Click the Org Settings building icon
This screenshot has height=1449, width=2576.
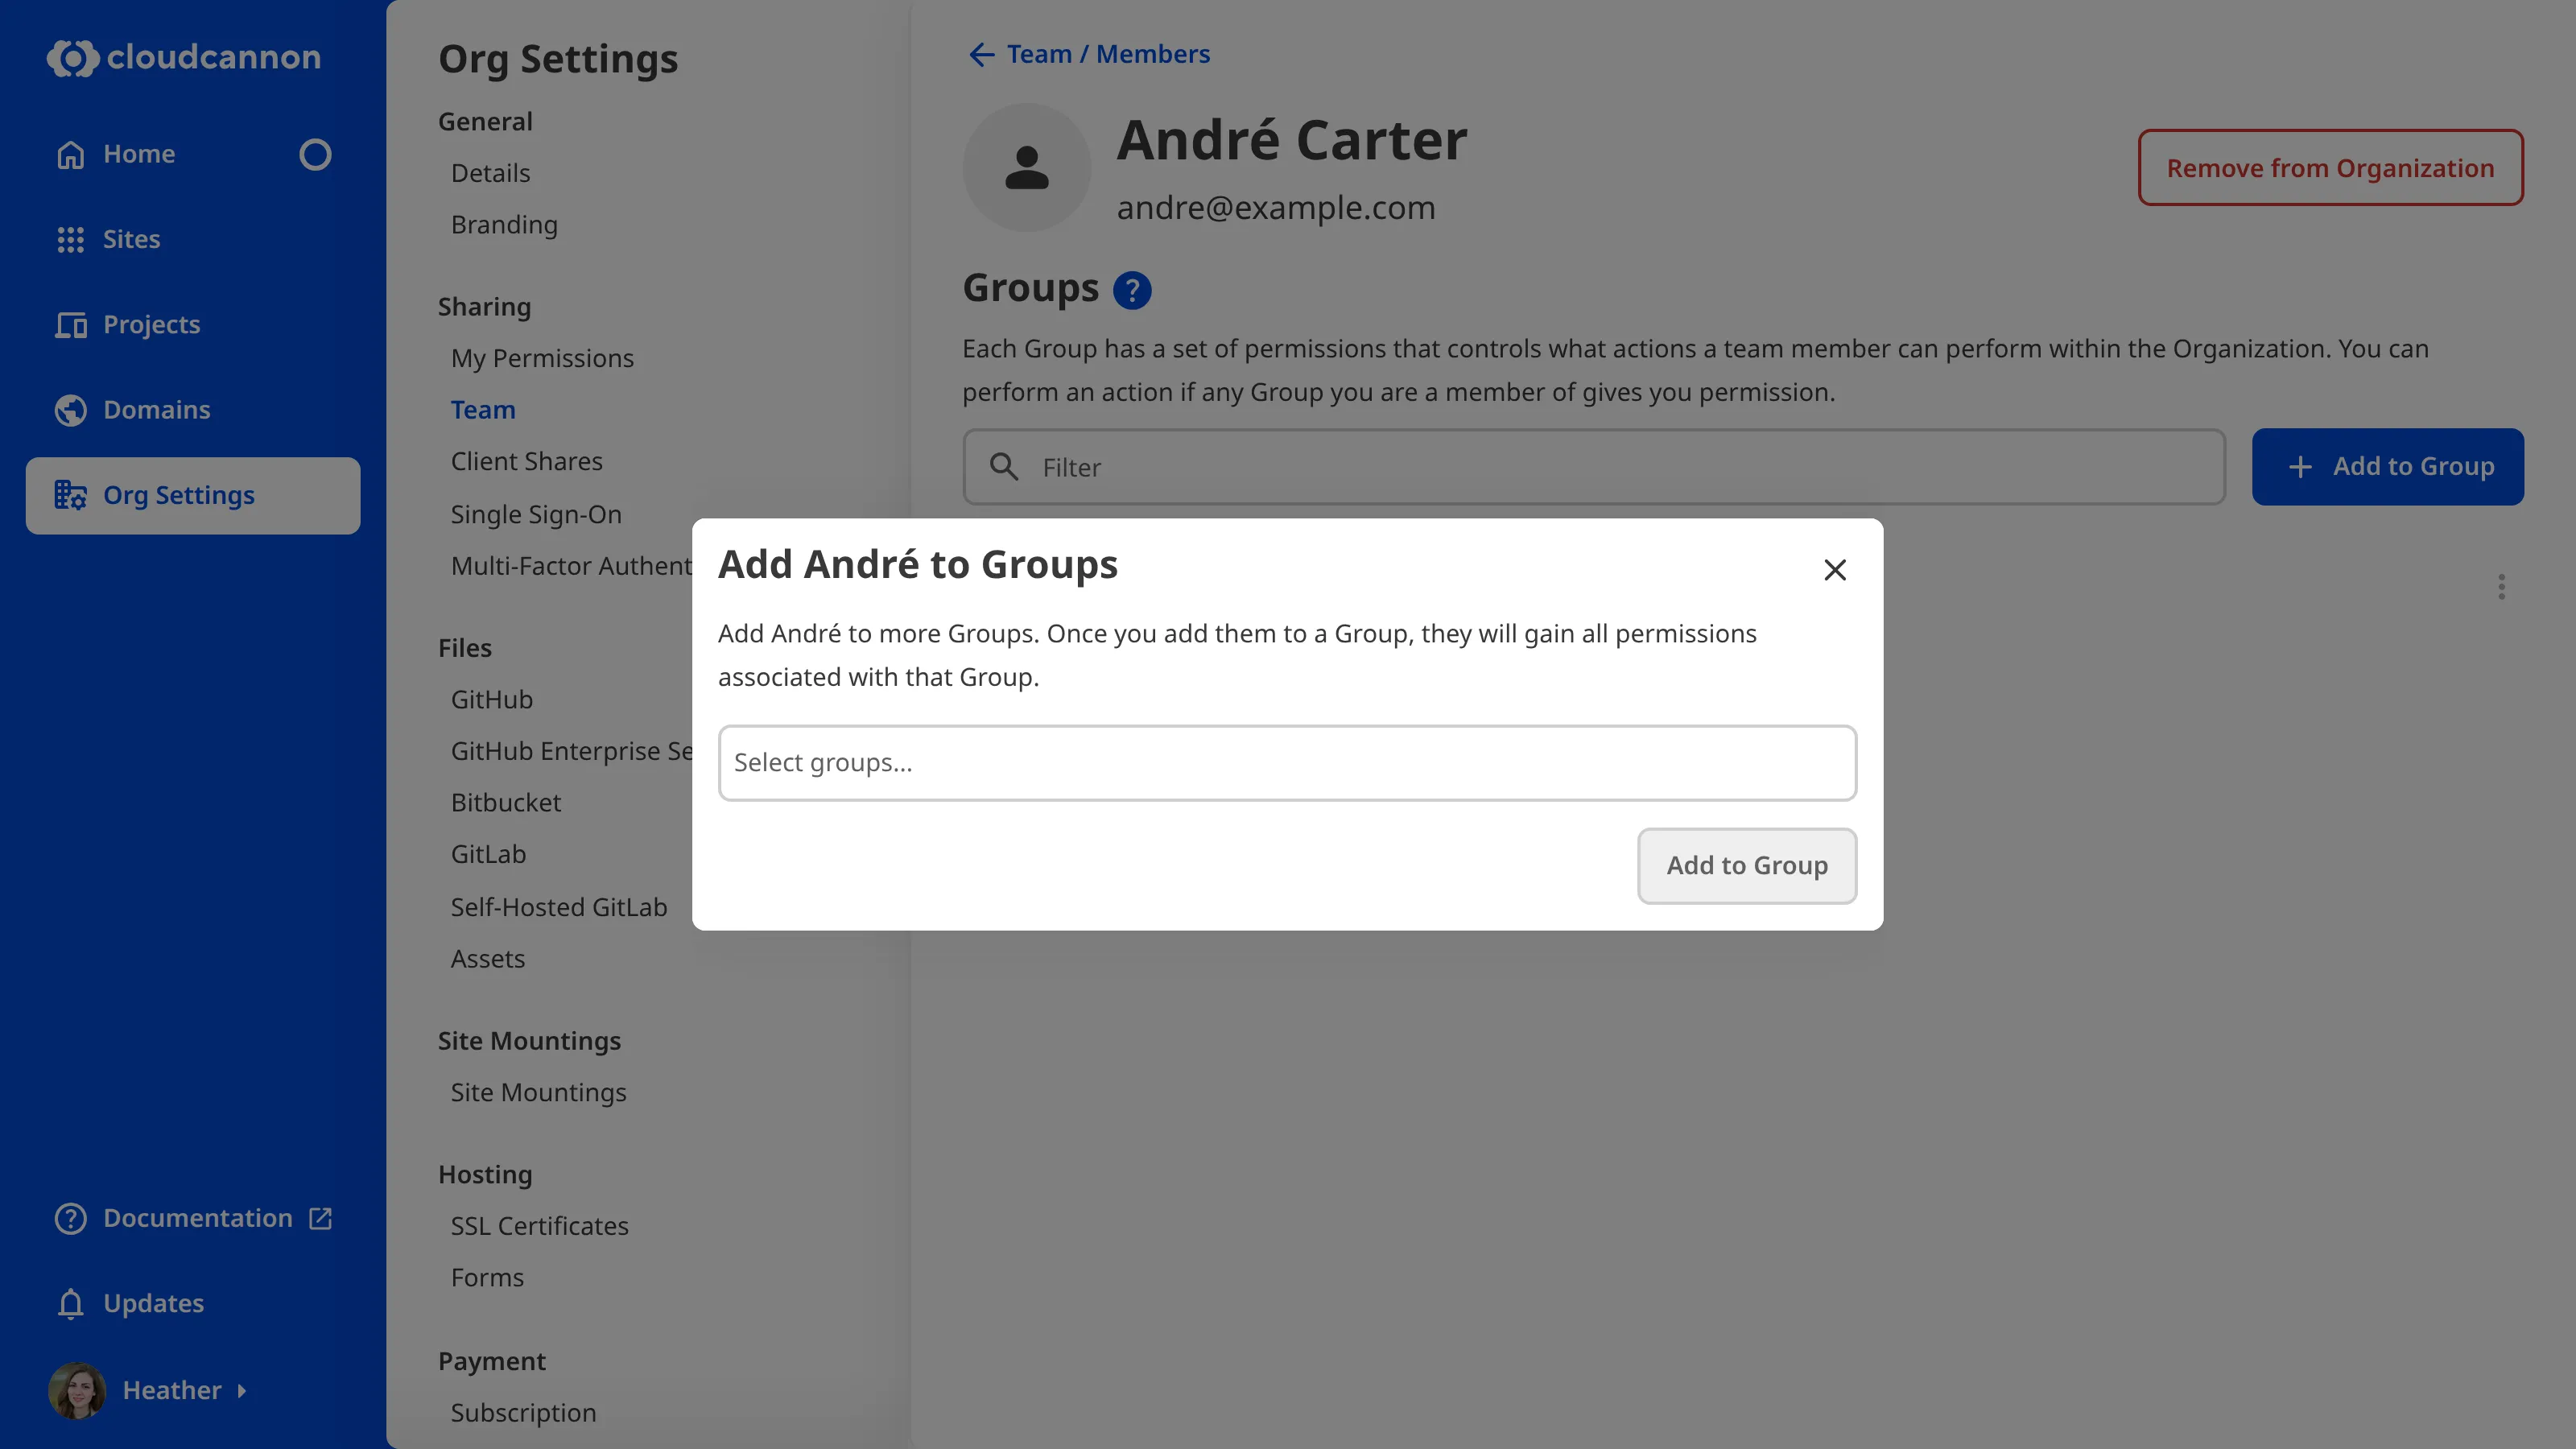point(71,495)
